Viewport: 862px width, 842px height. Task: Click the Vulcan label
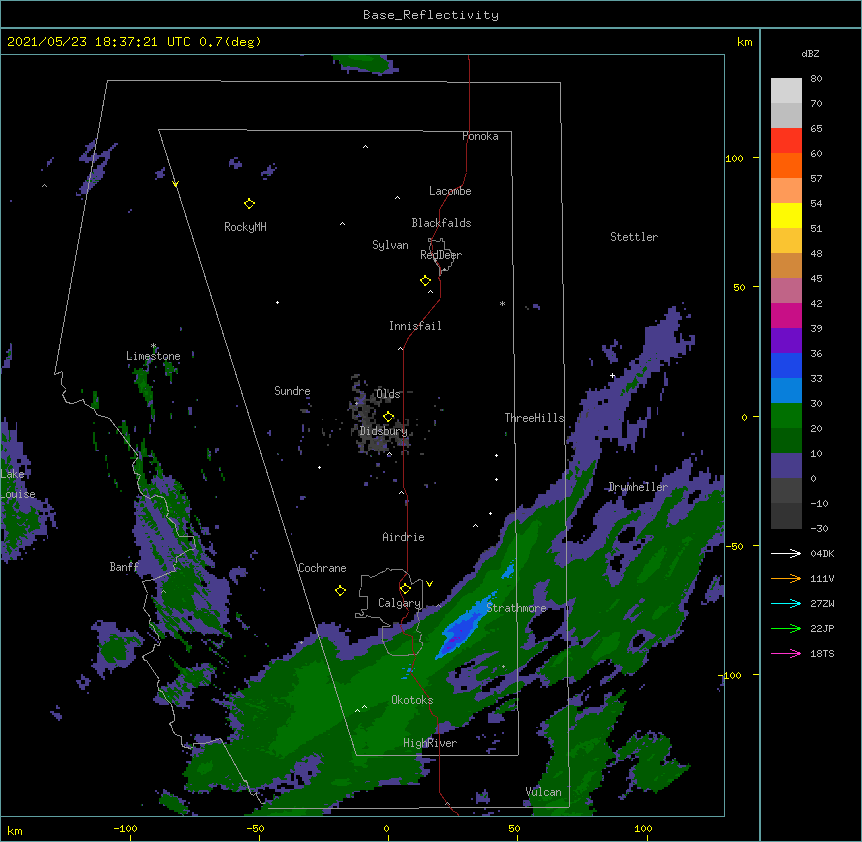tap(543, 792)
